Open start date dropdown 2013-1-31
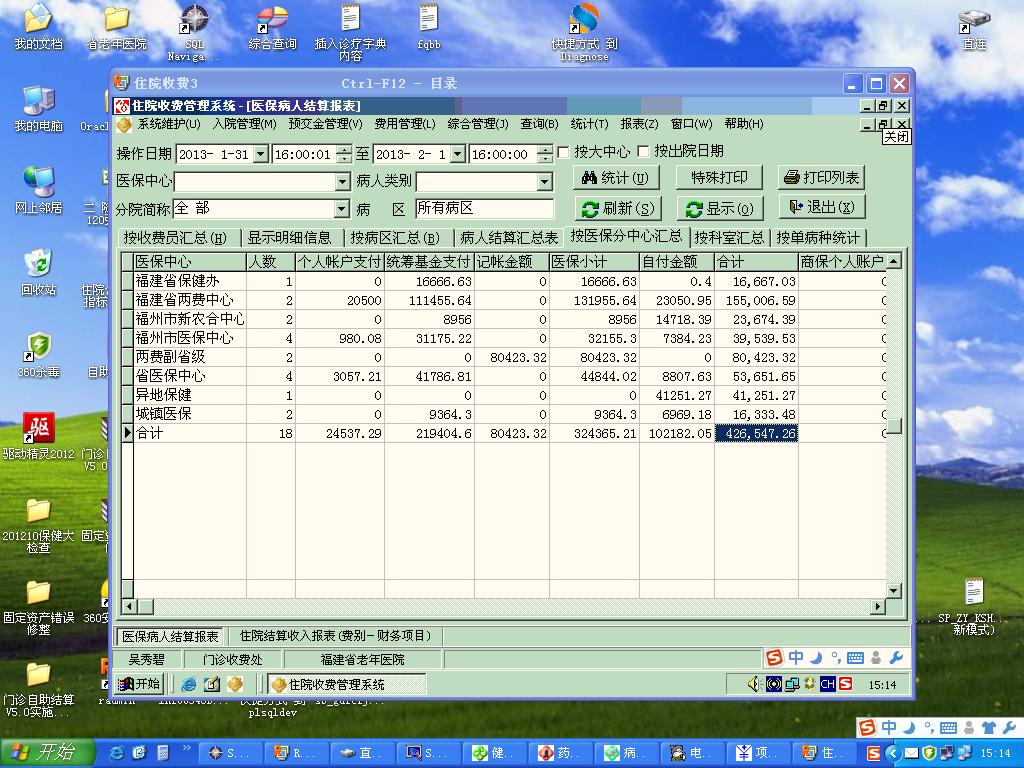The height and width of the screenshot is (768, 1024). coord(261,154)
